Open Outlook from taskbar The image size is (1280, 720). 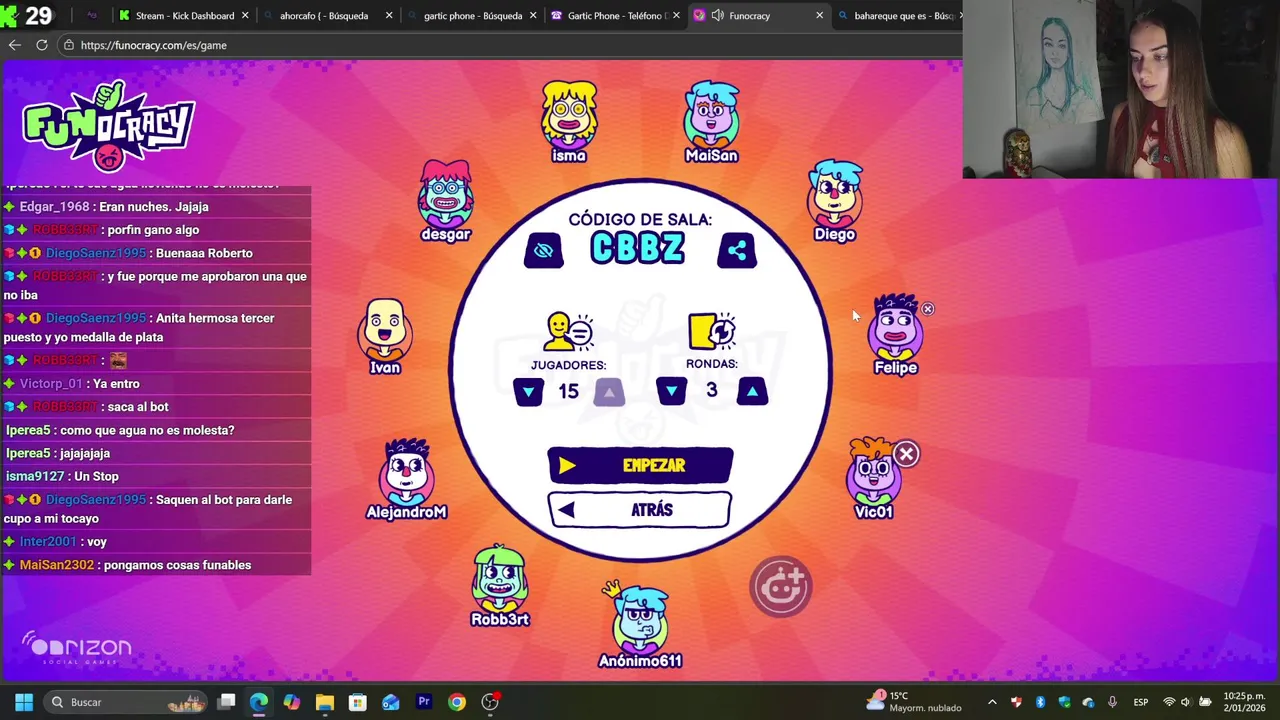pyautogui.click(x=390, y=702)
